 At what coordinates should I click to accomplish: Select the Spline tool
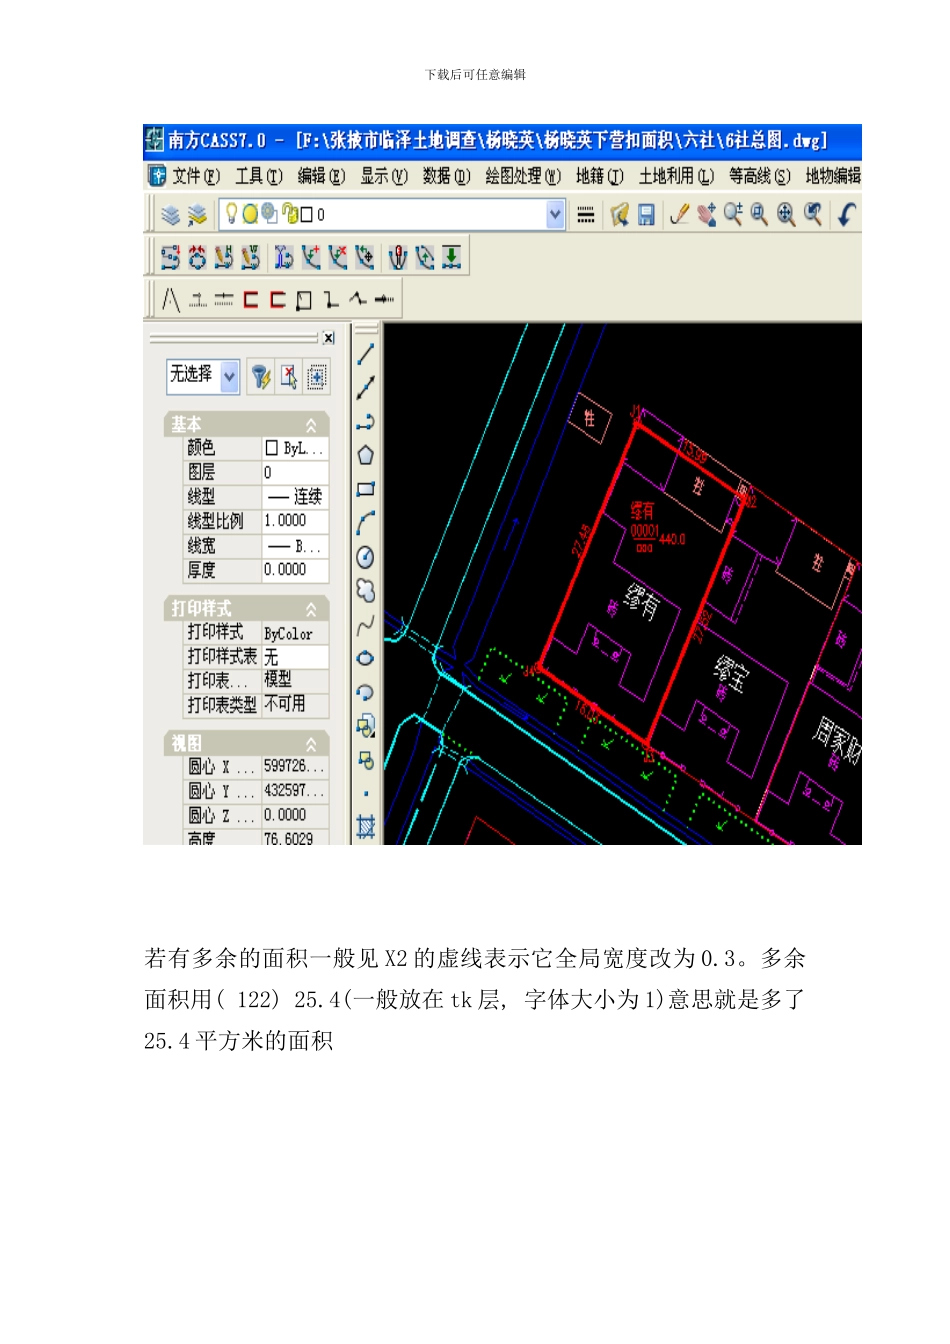tap(366, 625)
